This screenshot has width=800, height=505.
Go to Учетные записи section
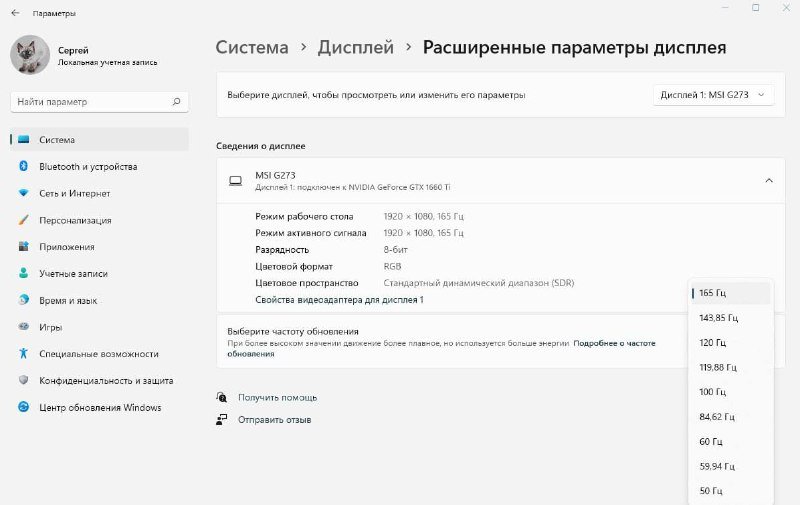point(99,273)
